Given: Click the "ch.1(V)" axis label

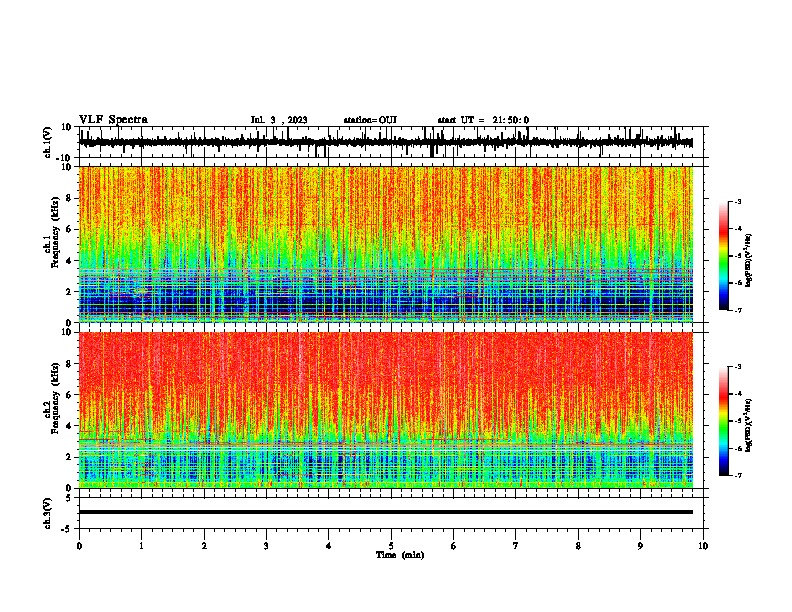Looking at the screenshot, I should (x=48, y=142).
